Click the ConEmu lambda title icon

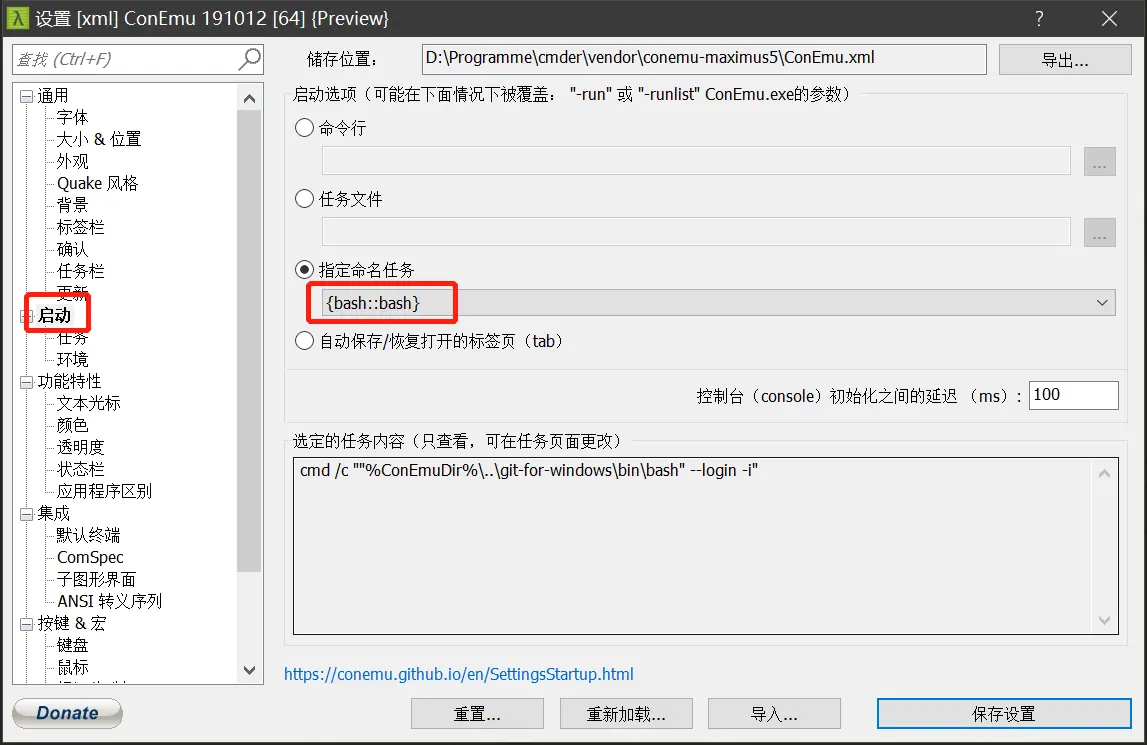pos(17,18)
